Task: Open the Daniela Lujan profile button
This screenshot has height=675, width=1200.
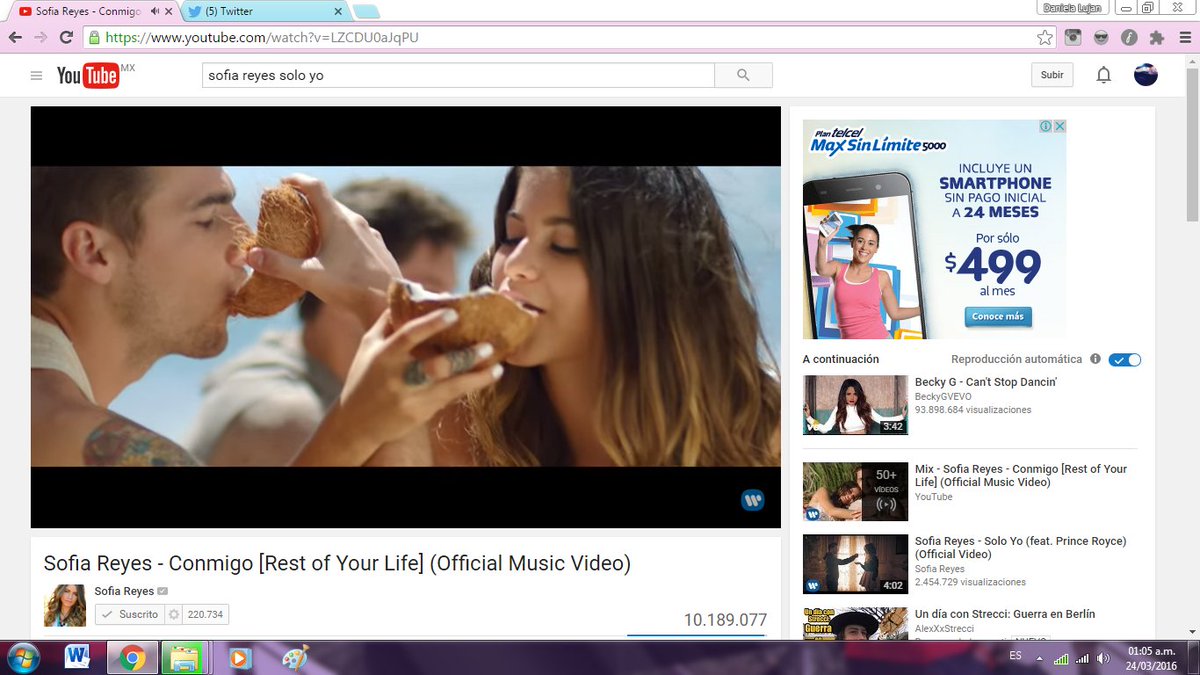Action: pos(1073,8)
